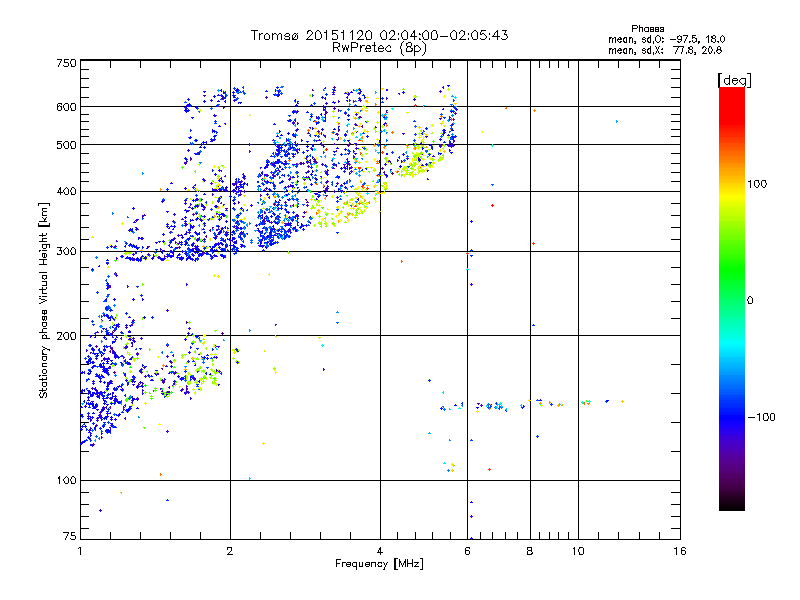The height and width of the screenshot is (600, 800).
Task: Click the "Stationary phase Virtual Height [km]" axis title
Action: pyautogui.click(x=44, y=300)
